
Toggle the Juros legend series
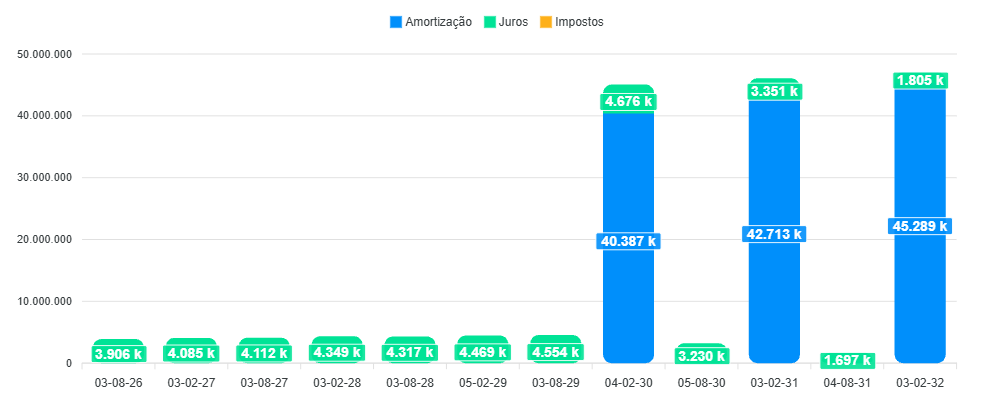512,22
